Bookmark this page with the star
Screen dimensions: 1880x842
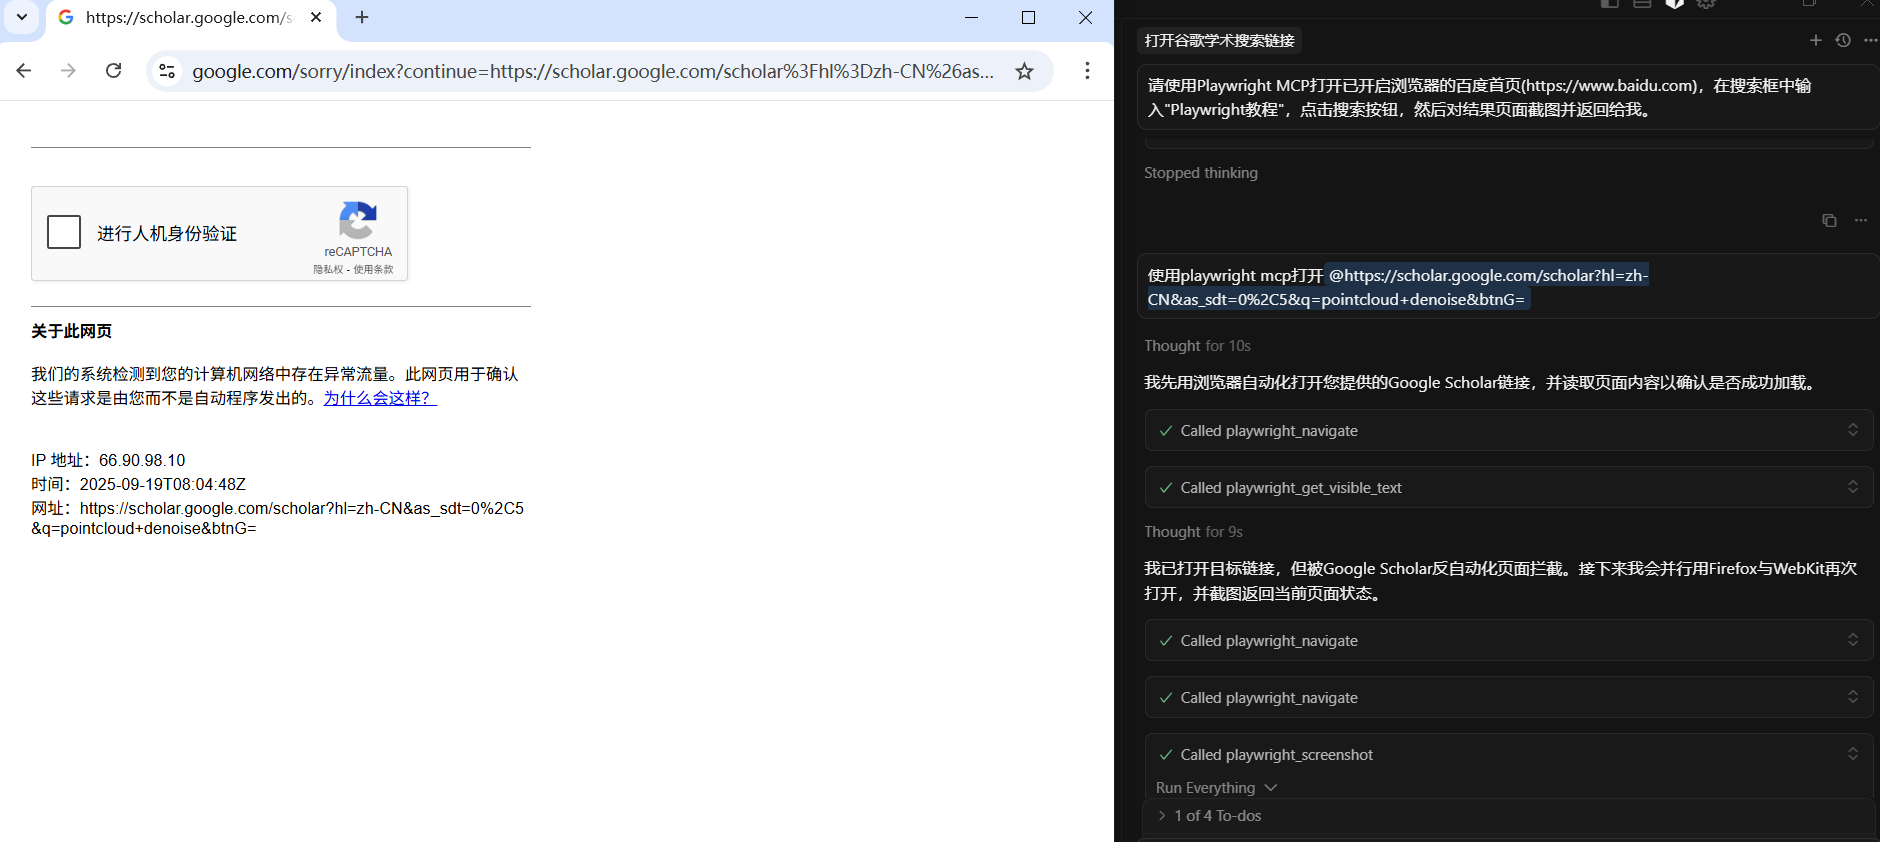1024,71
